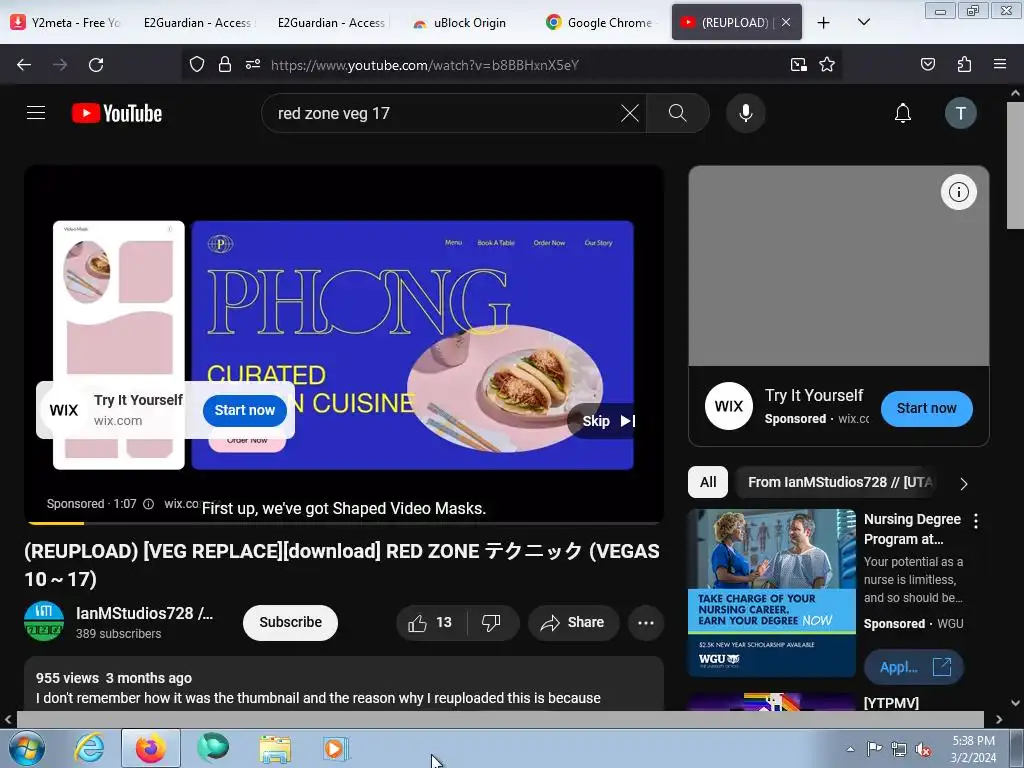This screenshot has height=768, width=1024.
Task: Open Windows Explorer folder on taskbar
Action: coord(275,749)
